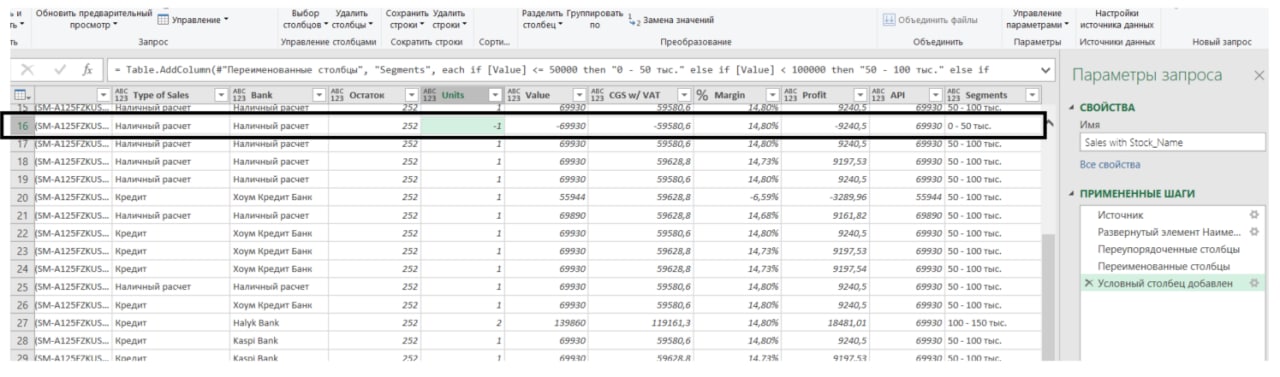Click the data type icon of Bank column
Image resolution: width=1280 pixels, height=377 pixels.
(238, 94)
